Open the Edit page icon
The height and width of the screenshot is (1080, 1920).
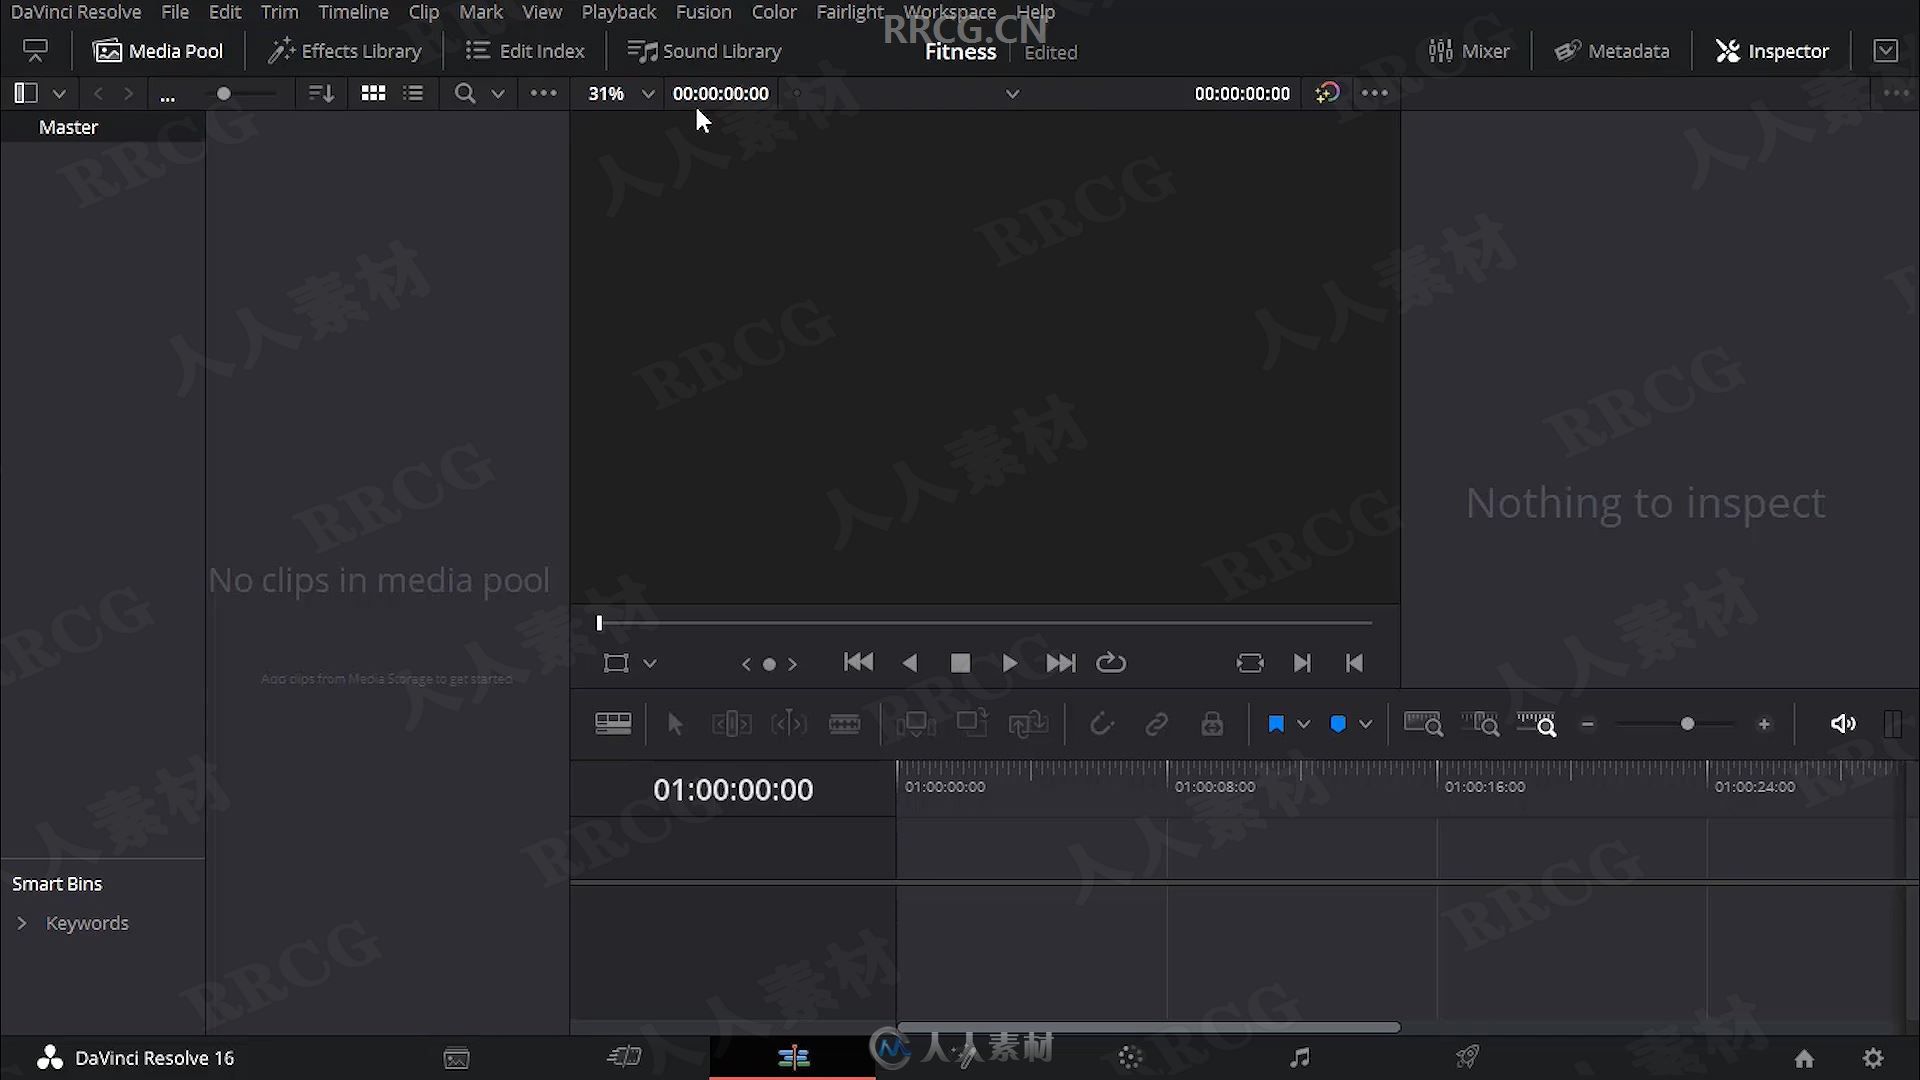[x=793, y=1057]
